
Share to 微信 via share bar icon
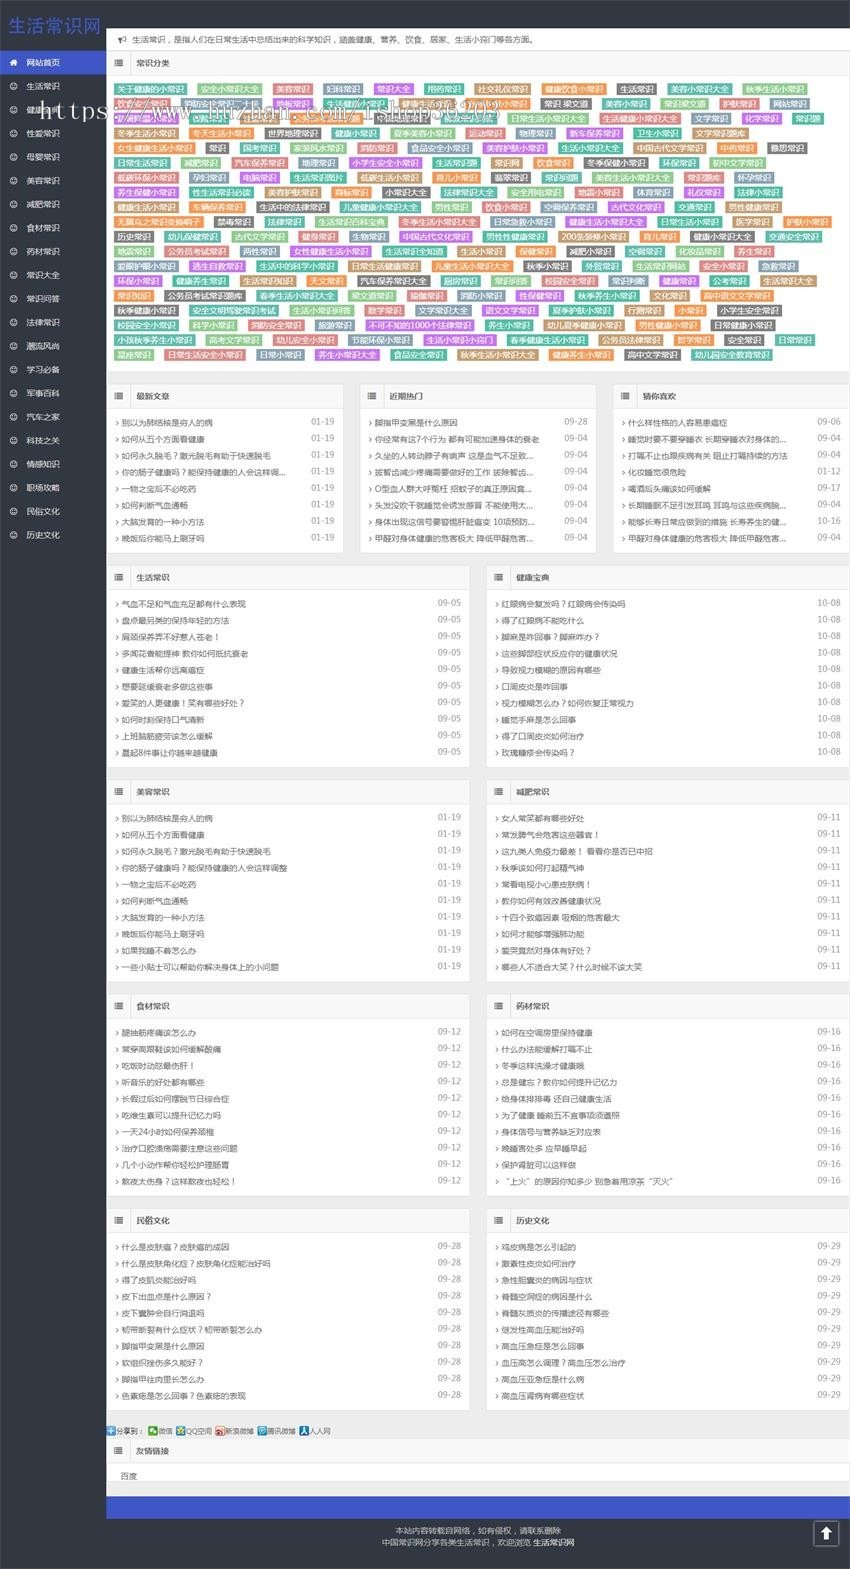coord(152,1431)
